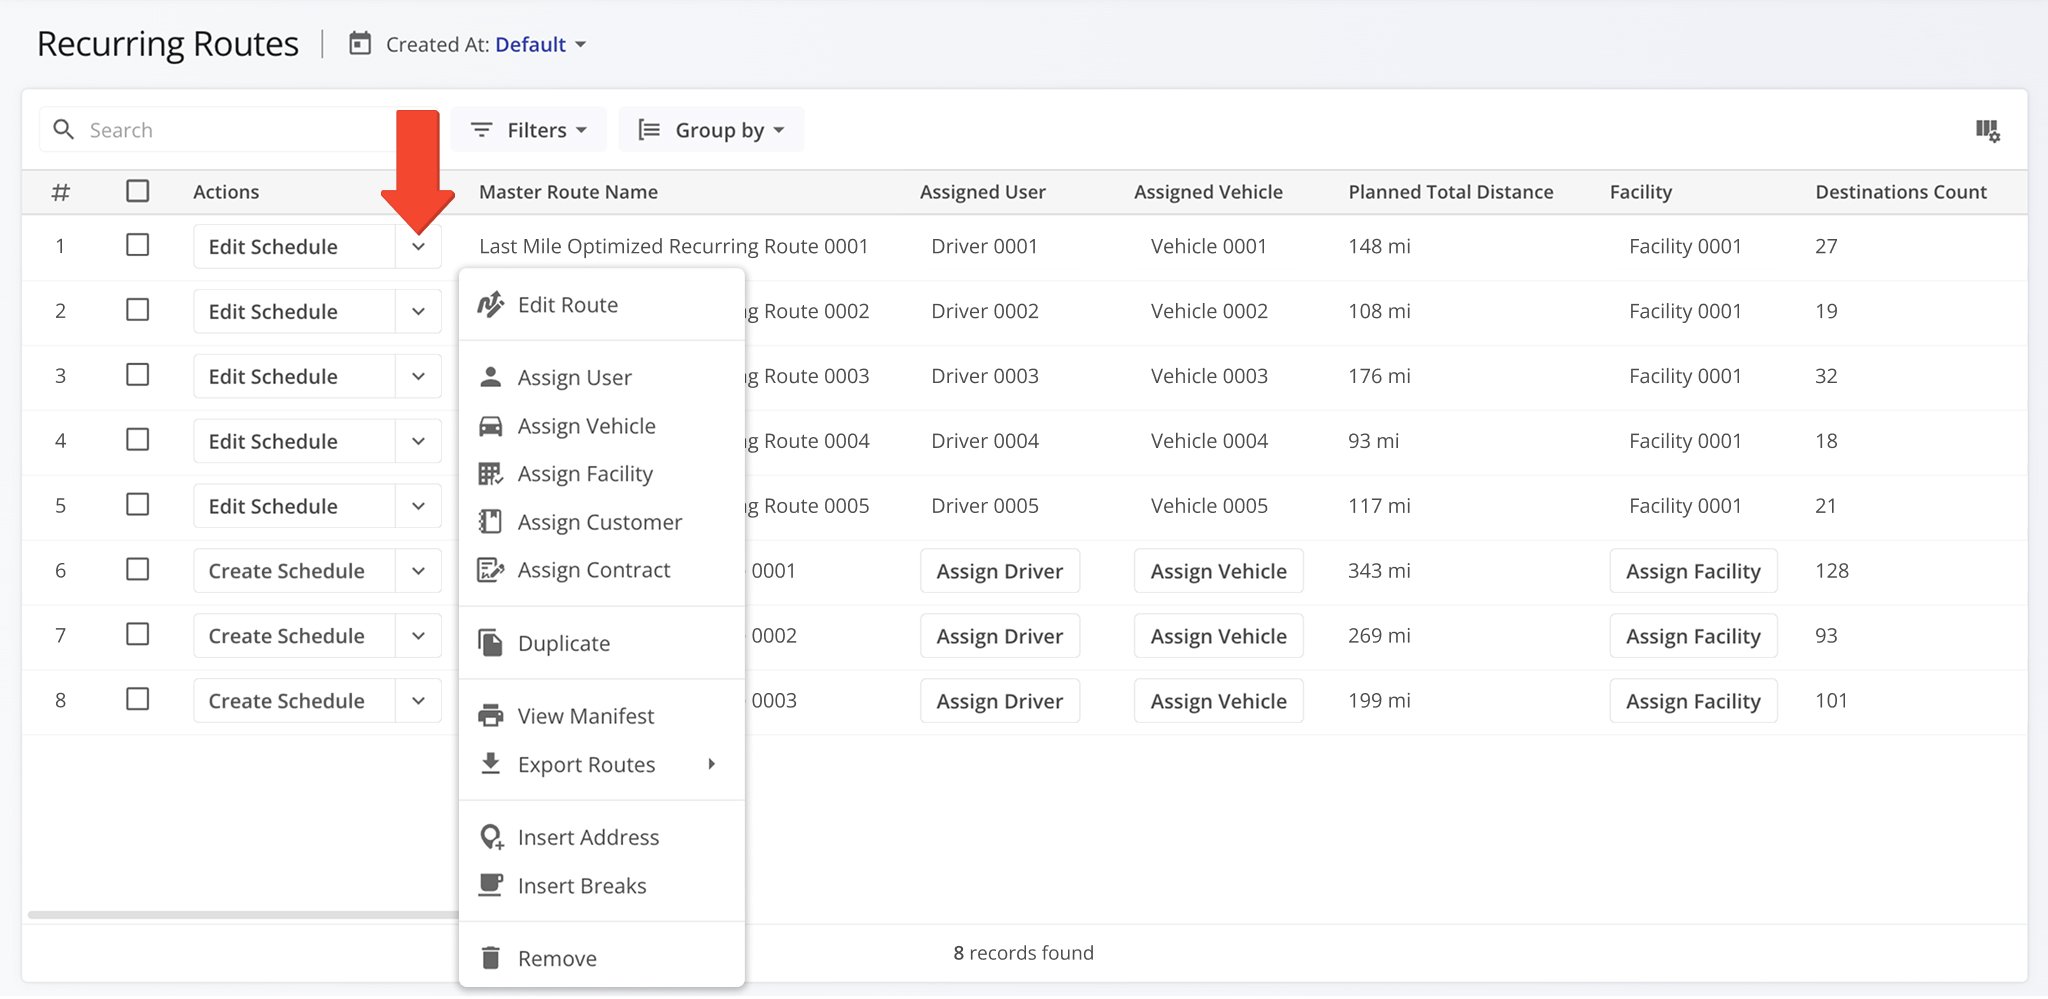This screenshot has height=999, width=2048.
Task: Click the Assign Facility building icon
Action: coord(491,473)
